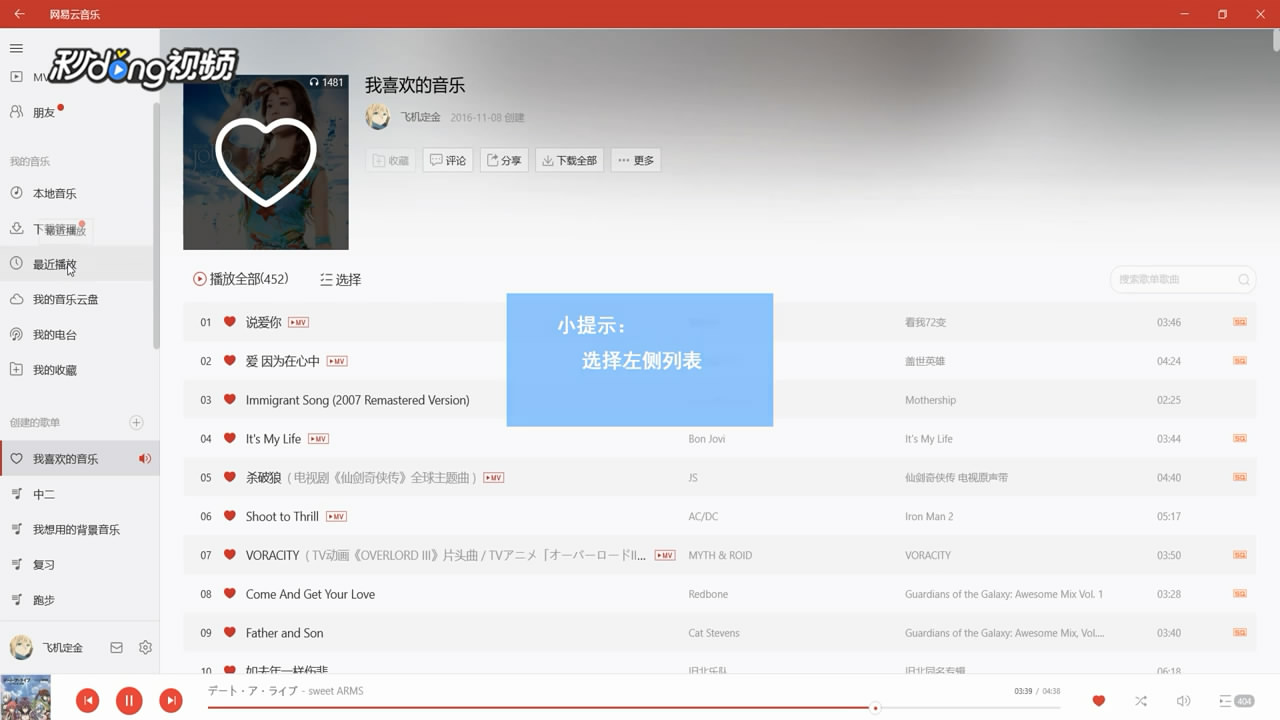Open the hamburger menu icon
The height and width of the screenshot is (720, 1280).
click(16, 48)
